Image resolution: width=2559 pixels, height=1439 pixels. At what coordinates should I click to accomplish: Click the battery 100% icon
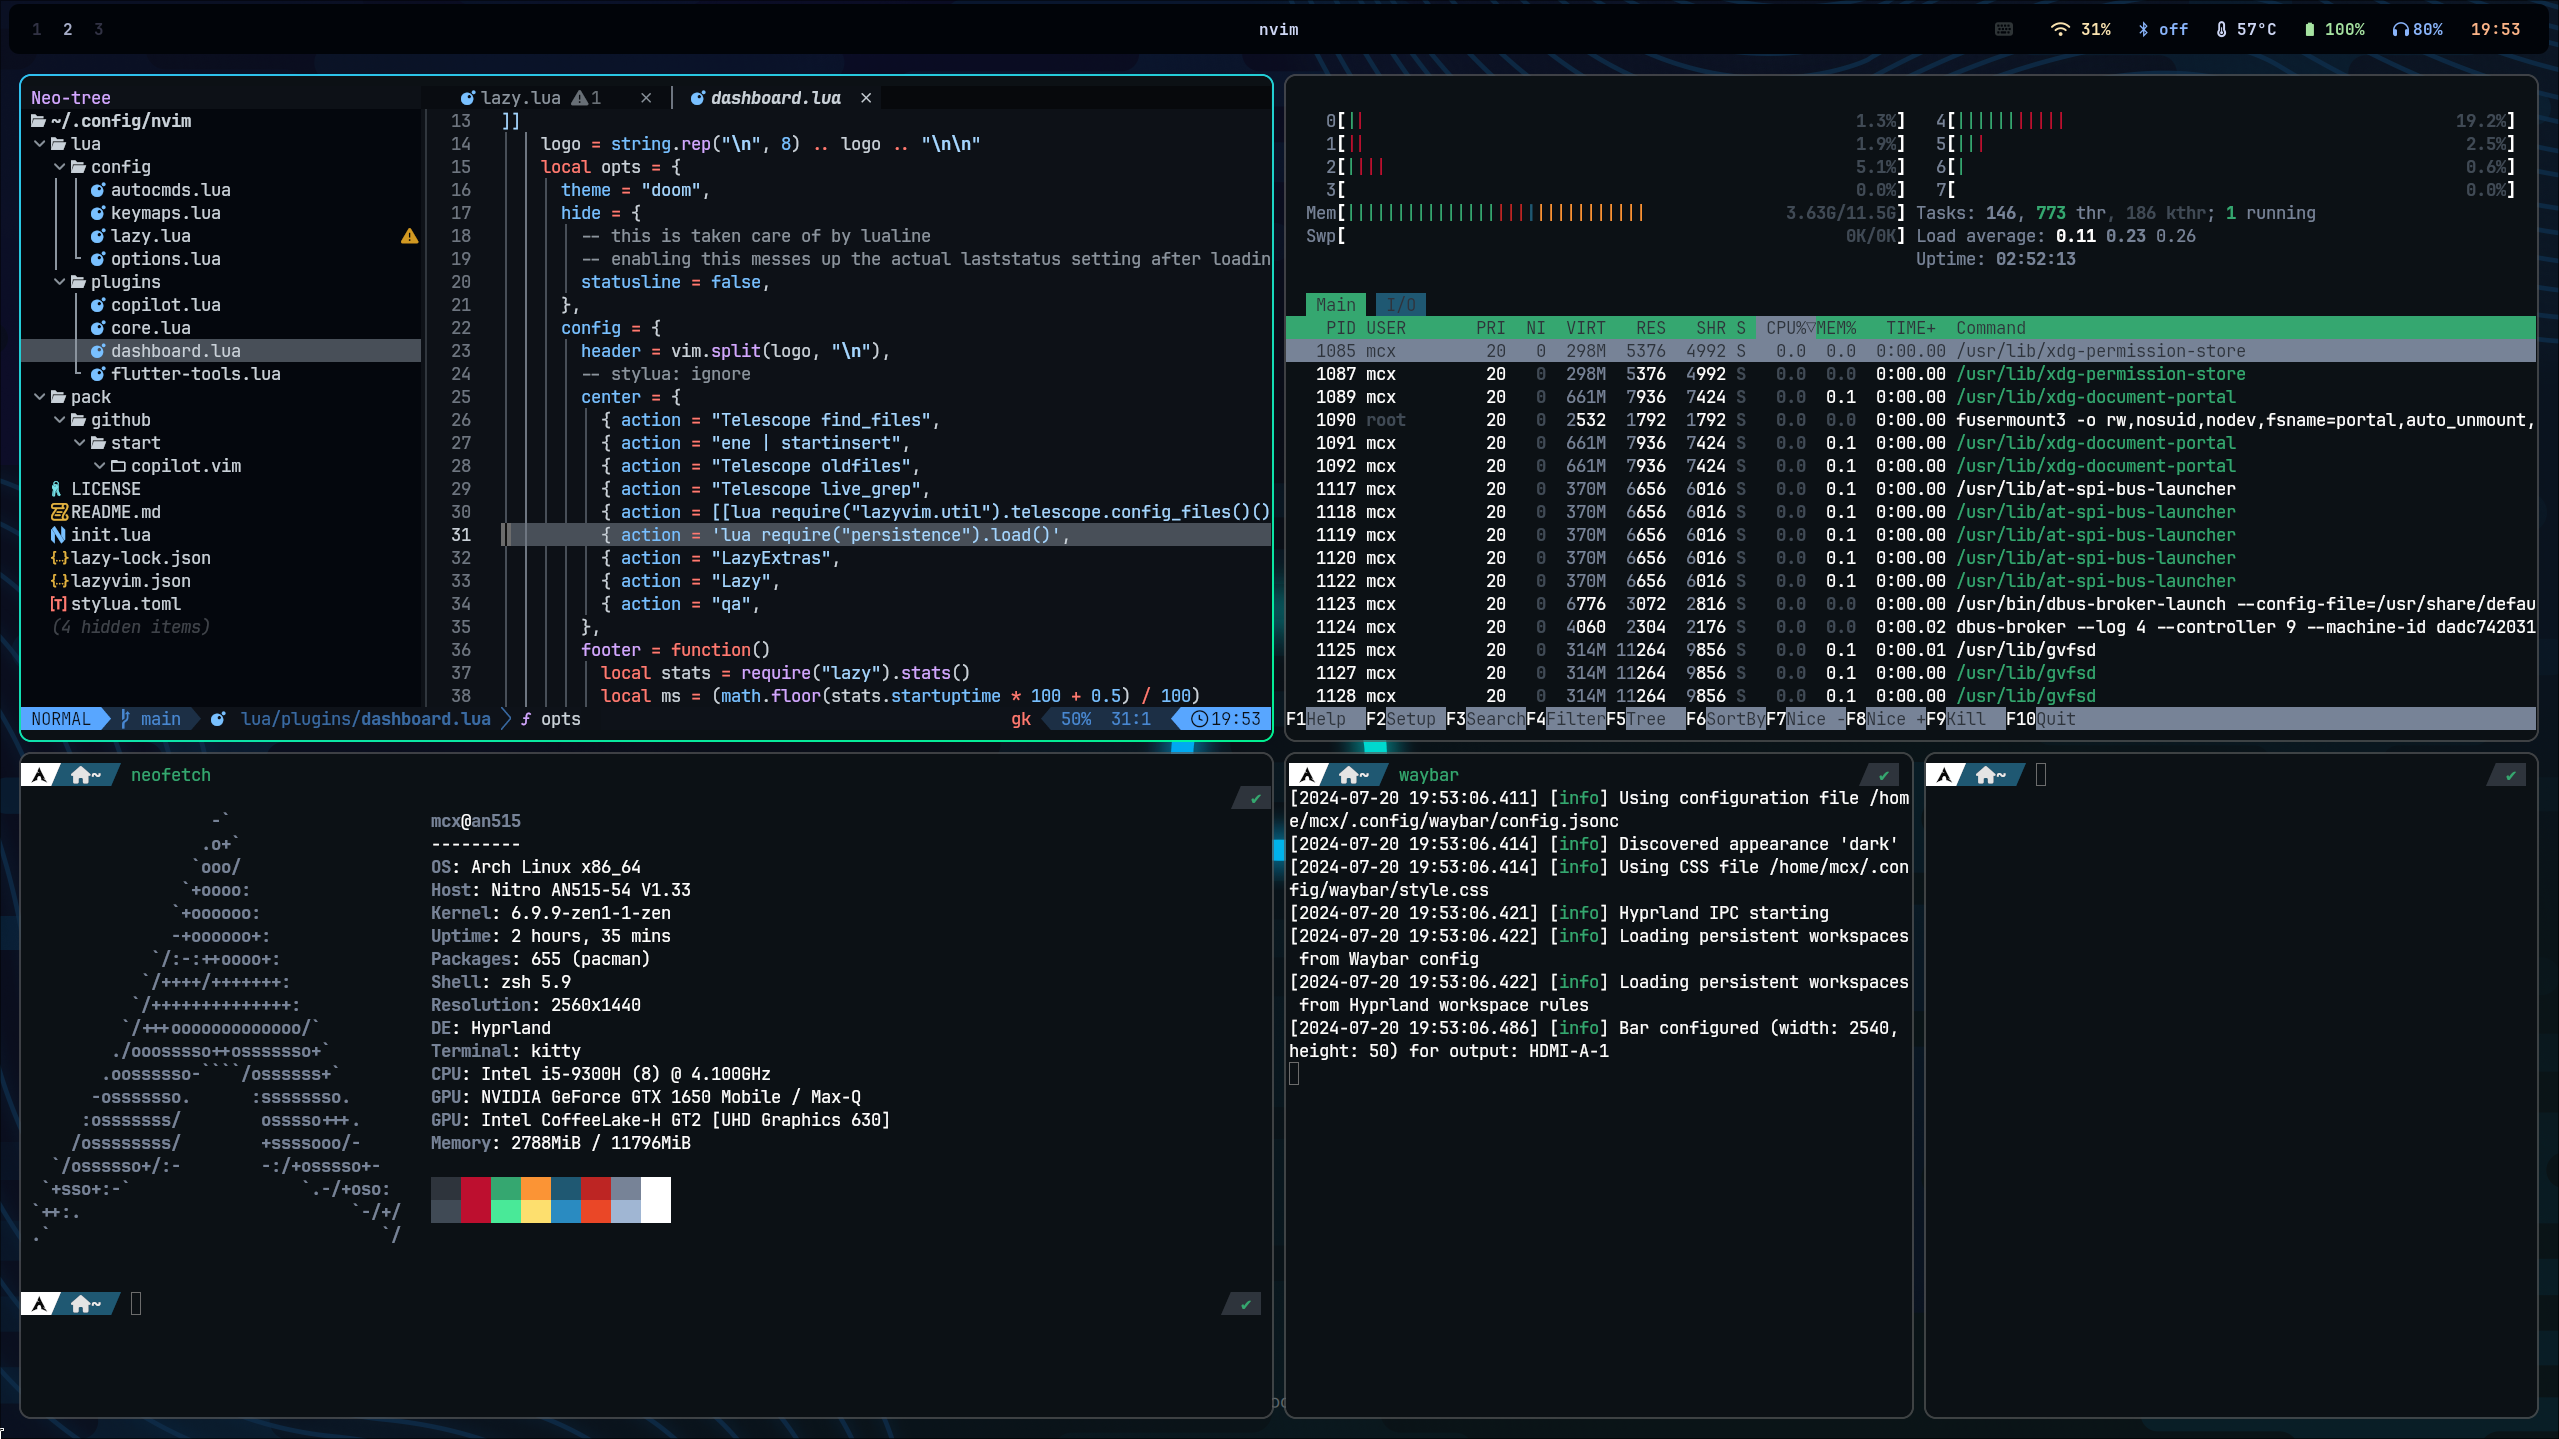2309,29
